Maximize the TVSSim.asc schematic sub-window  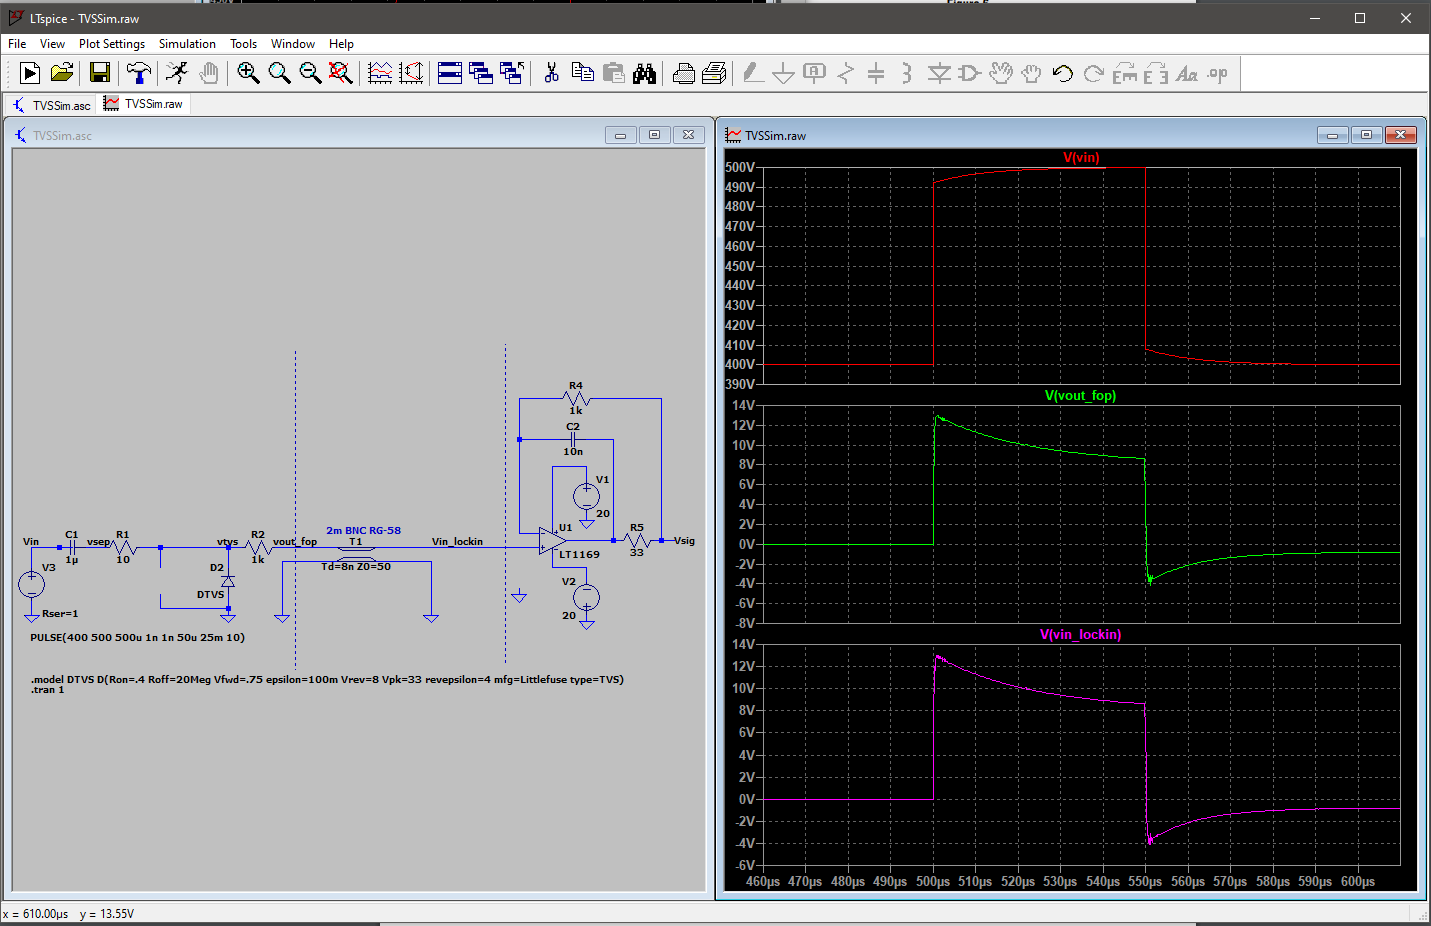654,135
